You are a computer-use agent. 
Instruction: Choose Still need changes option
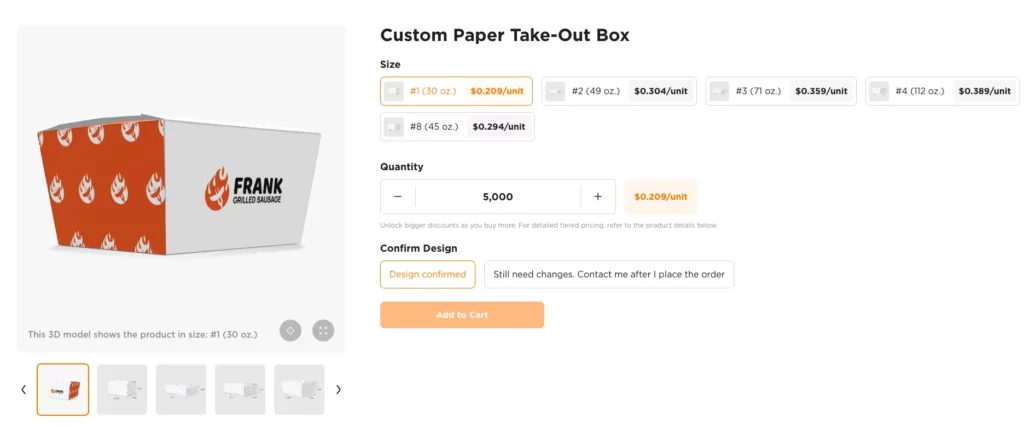click(609, 274)
